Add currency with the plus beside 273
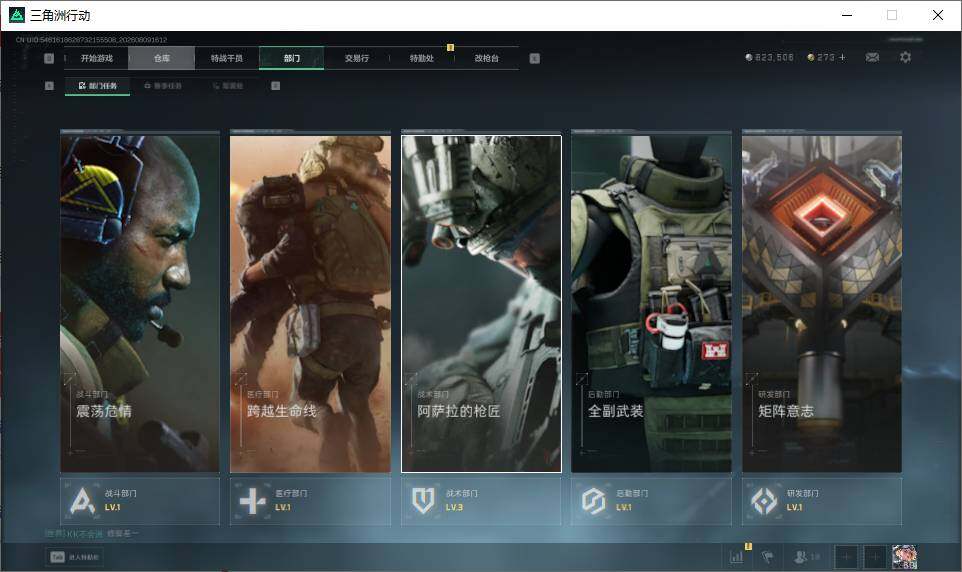The height and width of the screenshot is (572, 962). 842,57
